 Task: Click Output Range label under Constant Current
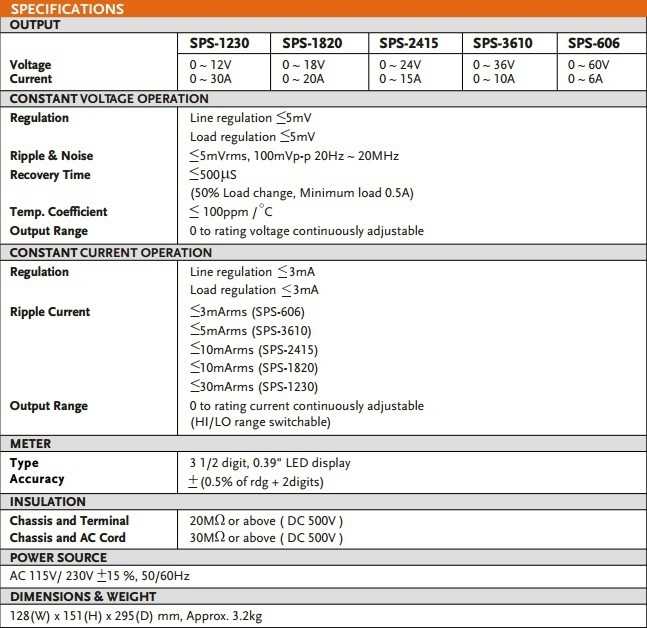pos(49,406)
